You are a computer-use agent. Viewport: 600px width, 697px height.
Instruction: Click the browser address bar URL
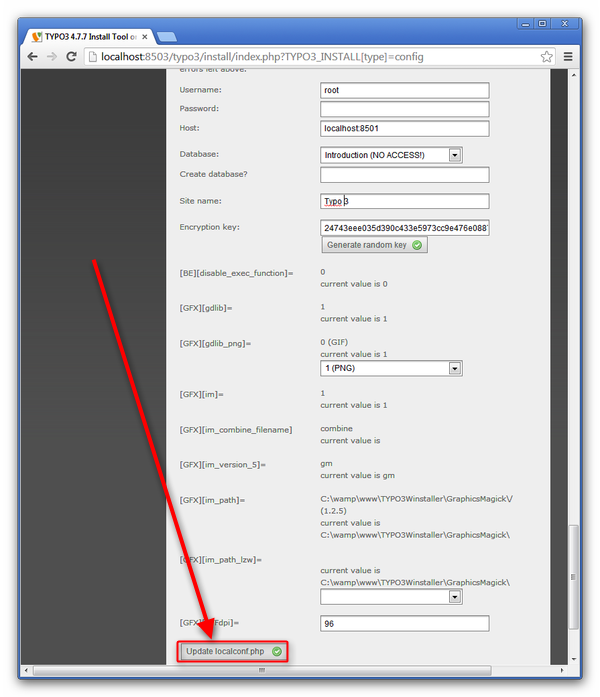(x=300, y=57)
